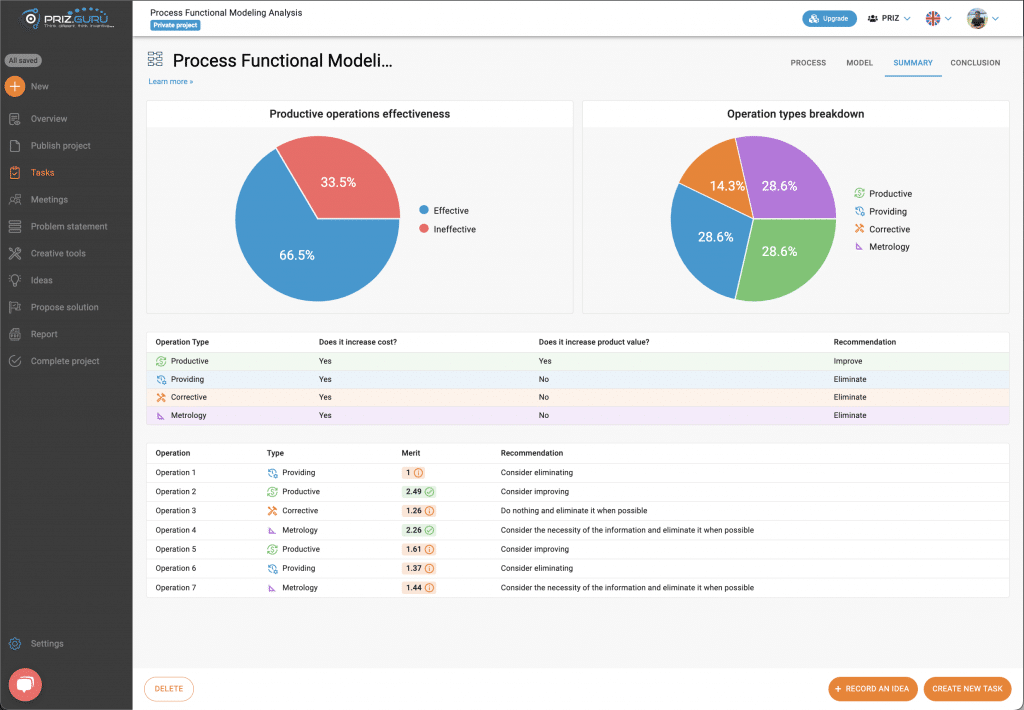Click the red 33.5% pie slice
This screenshot has width=1024, height=710.
point(340,180)
